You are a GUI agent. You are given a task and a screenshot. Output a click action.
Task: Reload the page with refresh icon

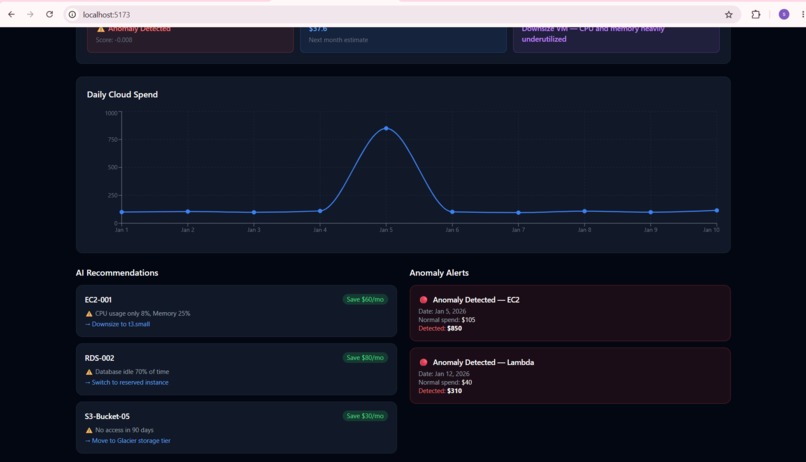tap(49, 14)
